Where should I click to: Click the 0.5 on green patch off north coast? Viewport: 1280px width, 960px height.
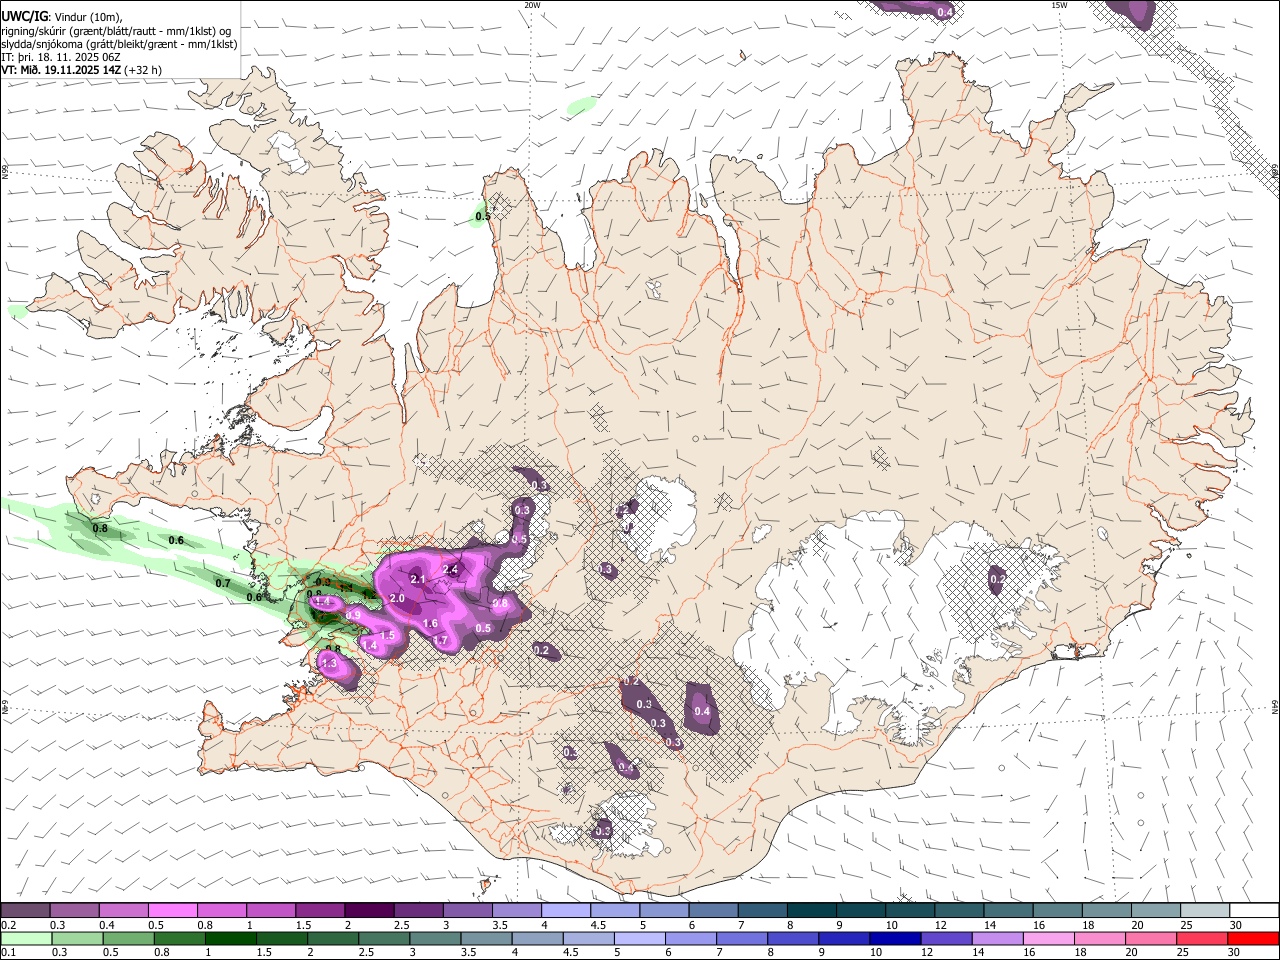(483, 216)
